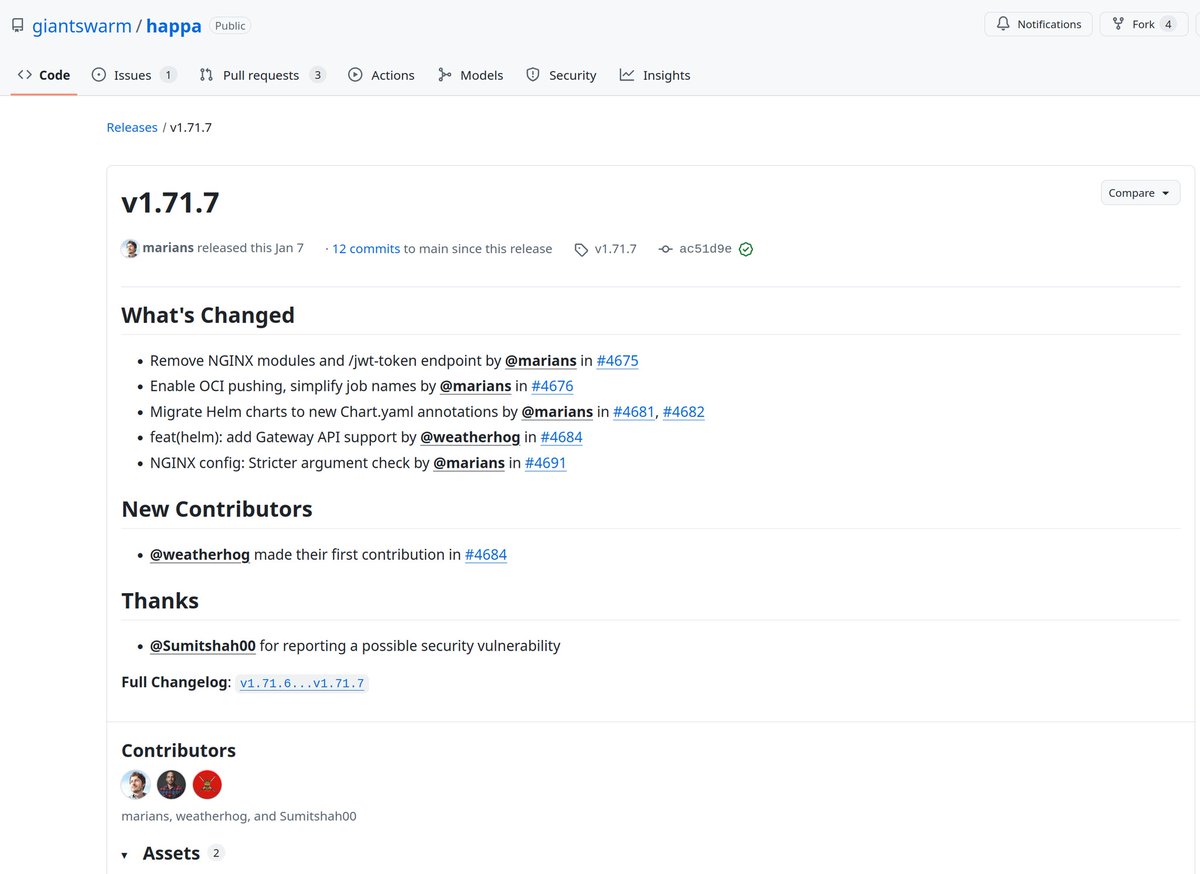The image size is (1200, 874).
Task: Open @weatherhog mention in Gateway API line
Action: [470, 437]
